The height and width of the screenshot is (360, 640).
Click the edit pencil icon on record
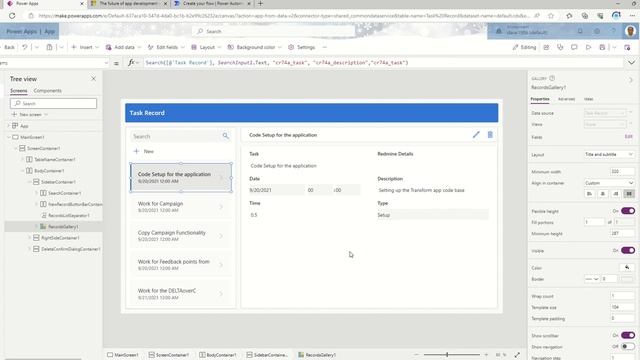click(476, 135)
